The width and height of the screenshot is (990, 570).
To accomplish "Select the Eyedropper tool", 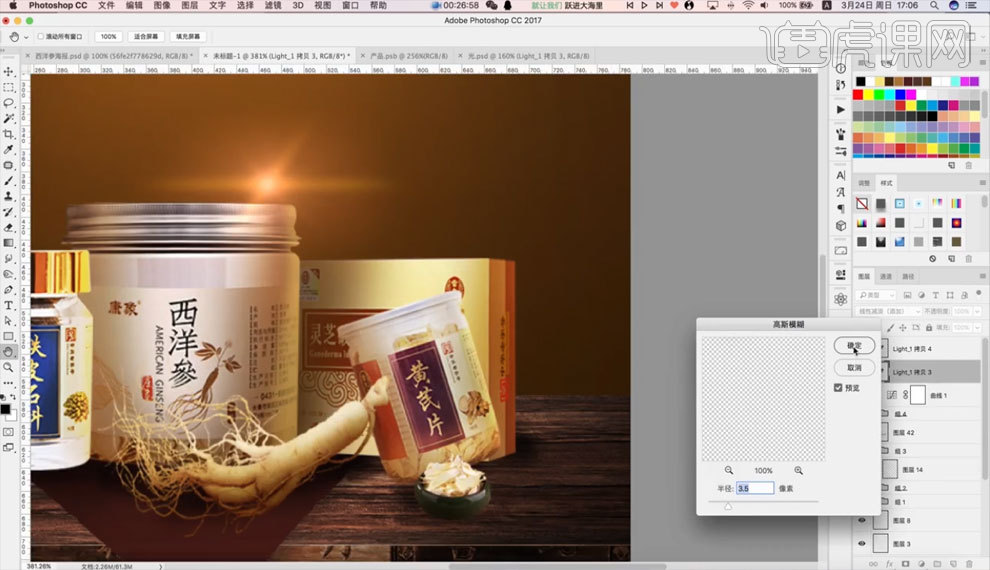I will tap(9, 150).
